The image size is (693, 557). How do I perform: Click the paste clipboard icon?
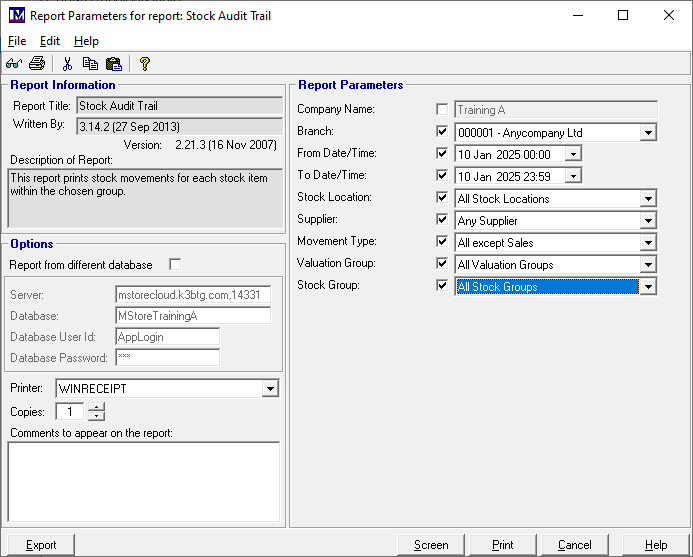point(114,64)
